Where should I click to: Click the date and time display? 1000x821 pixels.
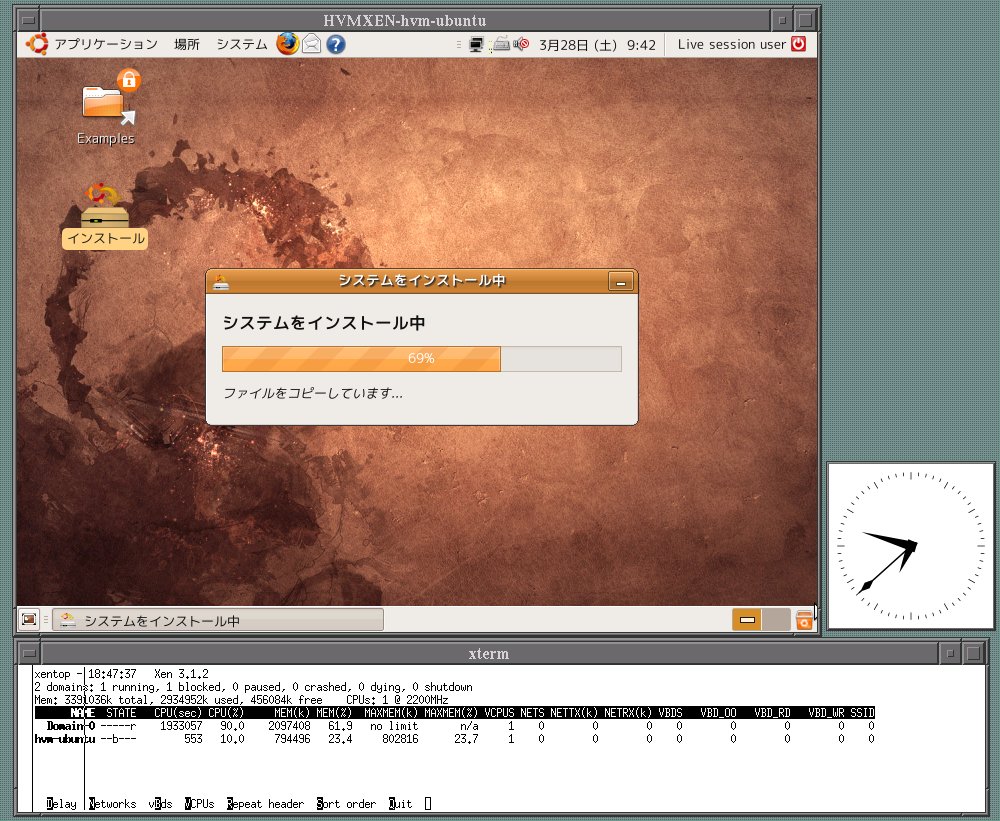click(597, 44)
